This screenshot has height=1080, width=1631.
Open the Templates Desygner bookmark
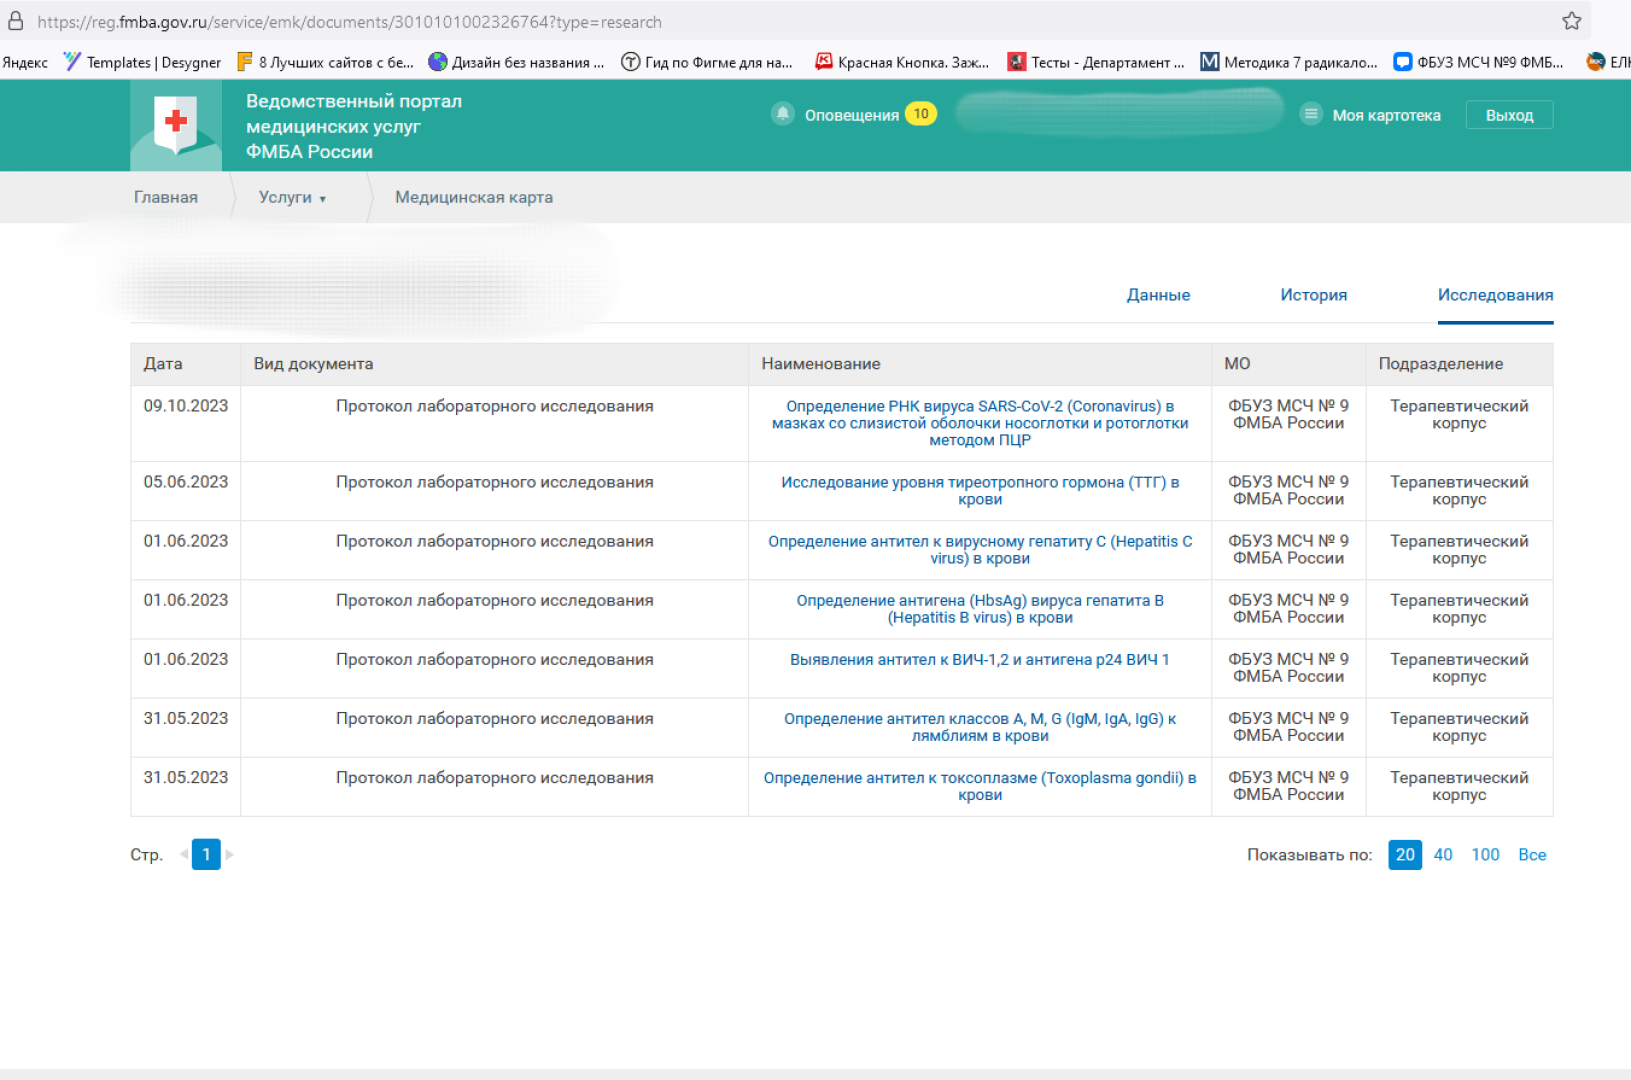(x=142, y=62)
